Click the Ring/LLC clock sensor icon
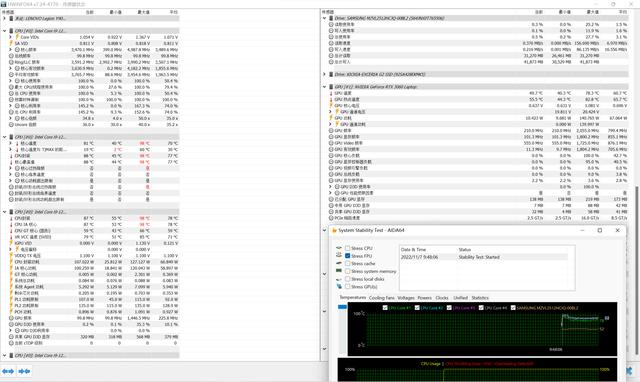This screenshot has width=640, height=382. coord(11,62)
